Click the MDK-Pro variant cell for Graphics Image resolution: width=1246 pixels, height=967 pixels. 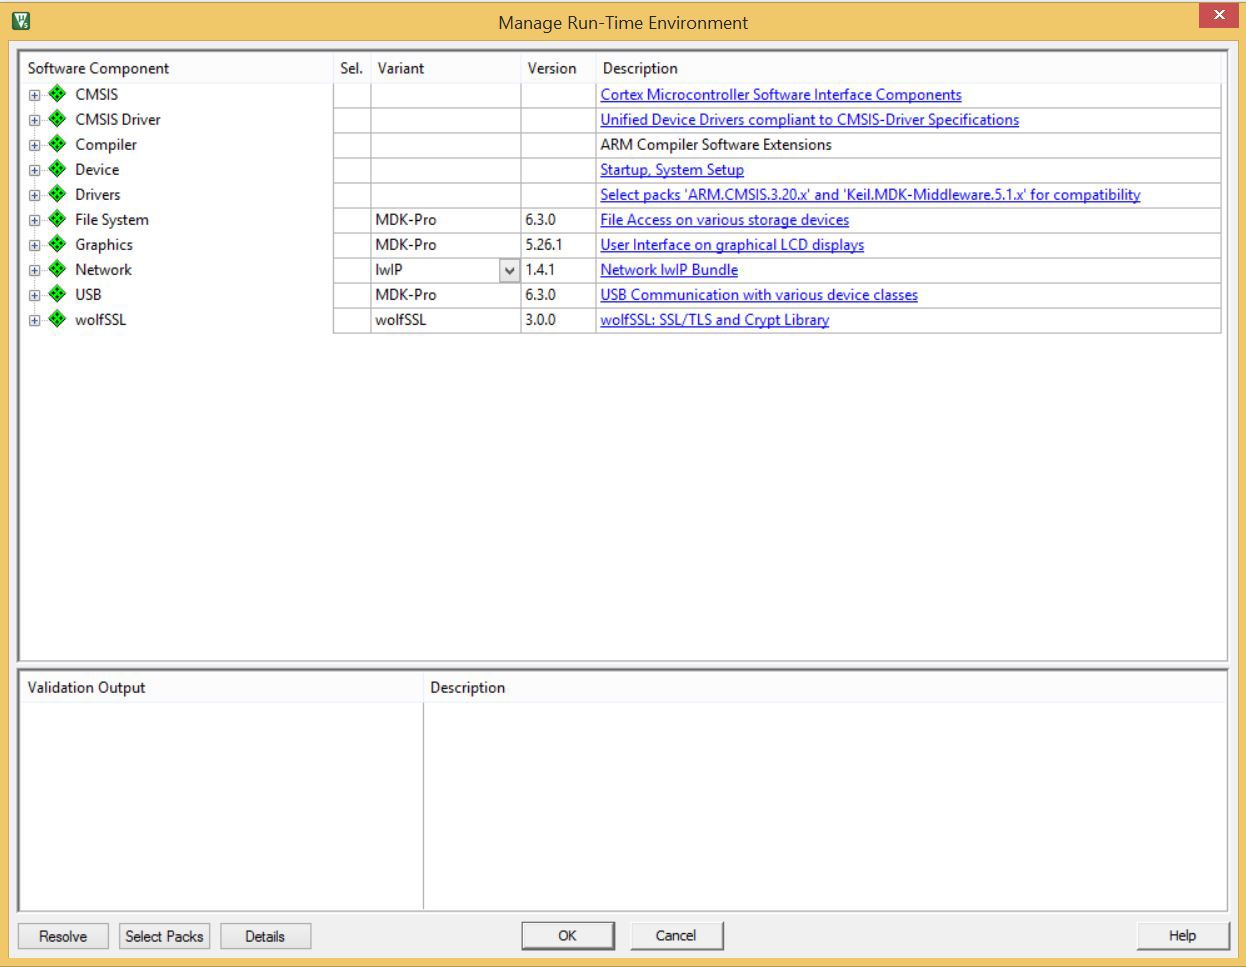(446, 245)
